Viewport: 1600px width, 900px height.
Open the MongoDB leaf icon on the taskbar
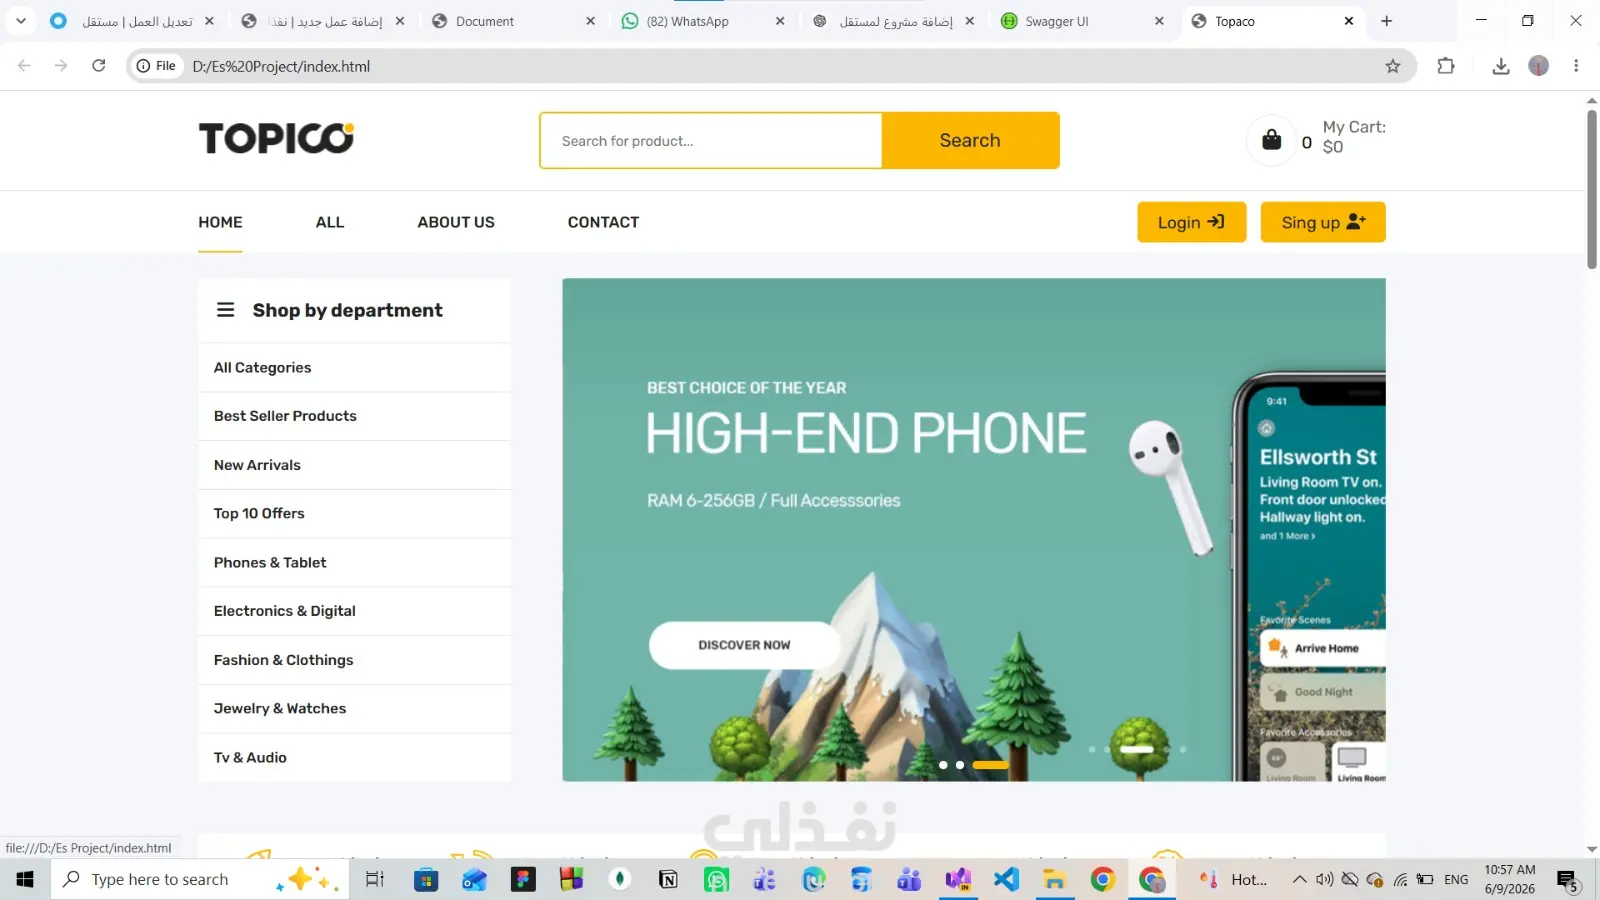[620, 879]
